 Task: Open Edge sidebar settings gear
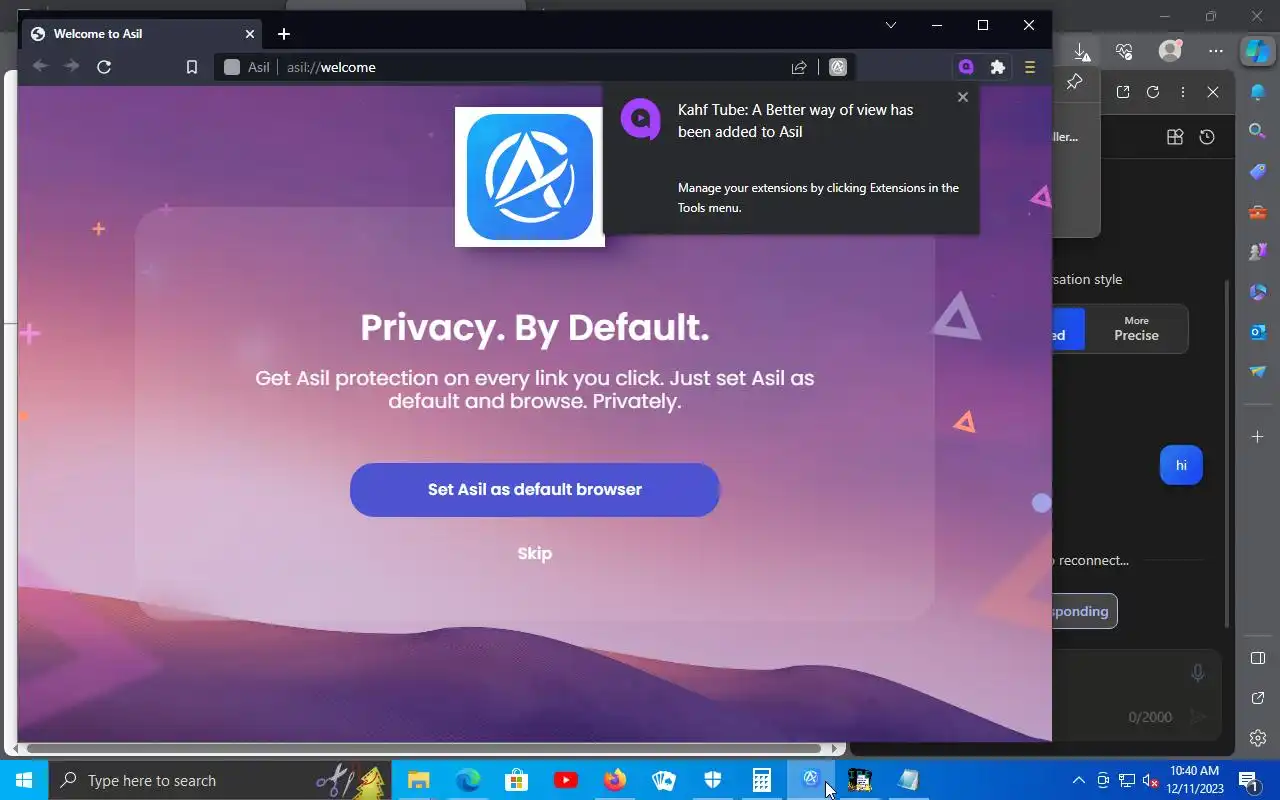pos(1258,738)
